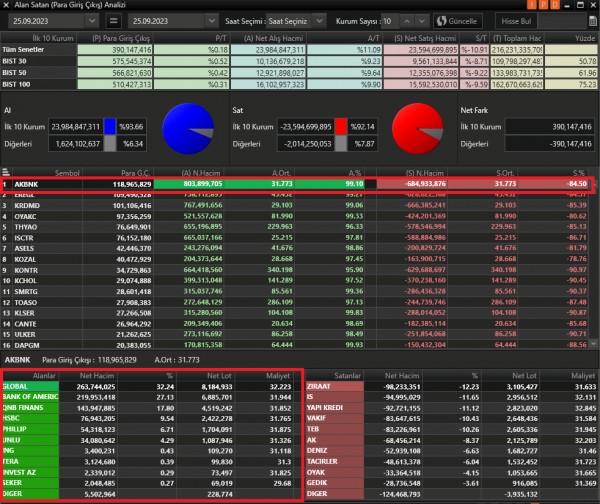Select the CANTE row
Screen dimensions: 600x504
(x=297, y=324)
